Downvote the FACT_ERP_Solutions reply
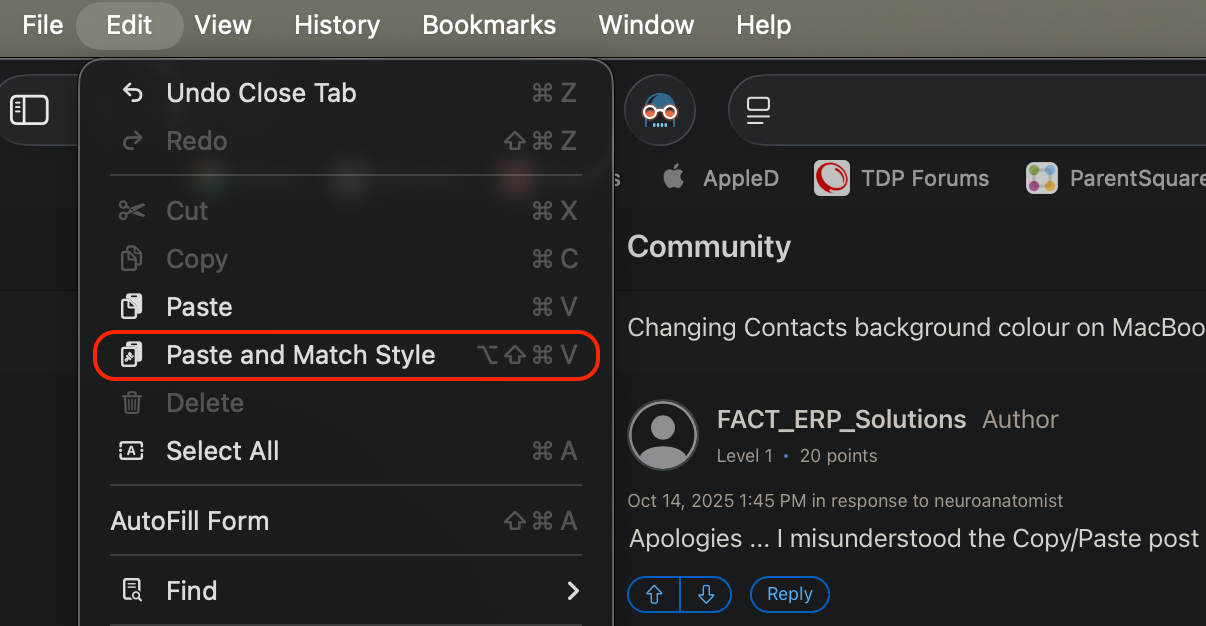Screen dimensions: 1206x626 pyautogui.click(x=706, y=594)
